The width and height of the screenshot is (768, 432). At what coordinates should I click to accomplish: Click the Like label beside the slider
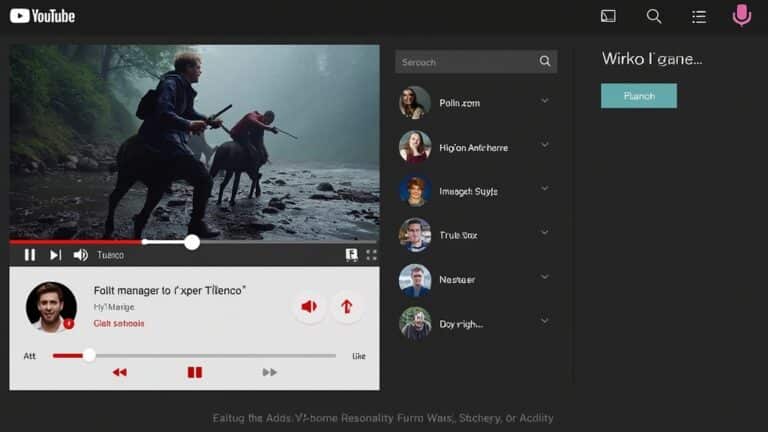coord(359,356)
